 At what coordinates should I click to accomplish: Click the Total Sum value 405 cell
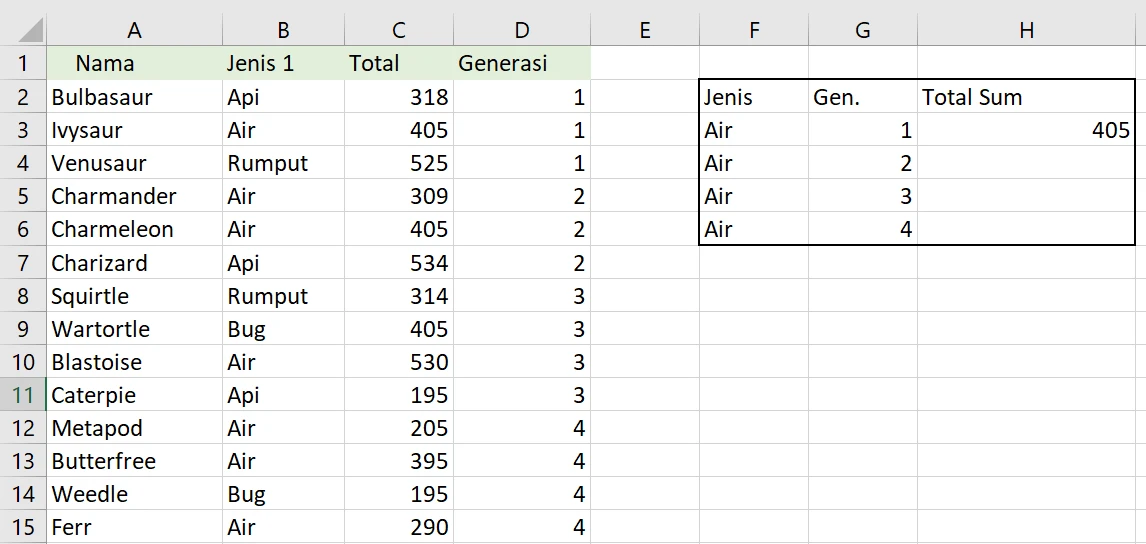point(1027,130)
